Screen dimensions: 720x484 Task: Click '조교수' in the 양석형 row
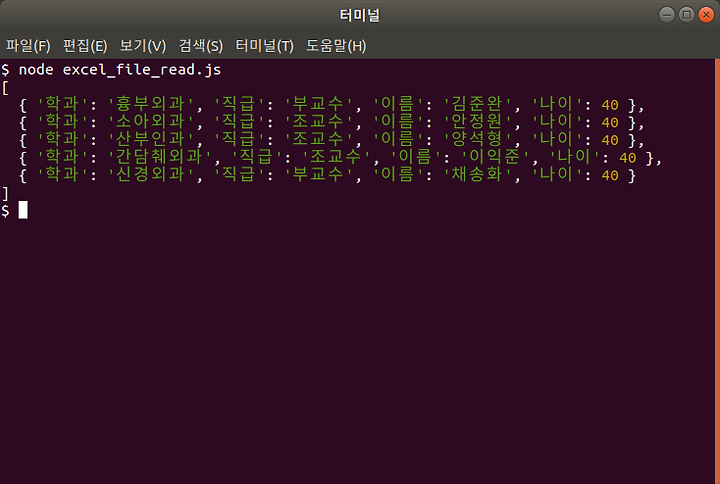coord(318,139)
